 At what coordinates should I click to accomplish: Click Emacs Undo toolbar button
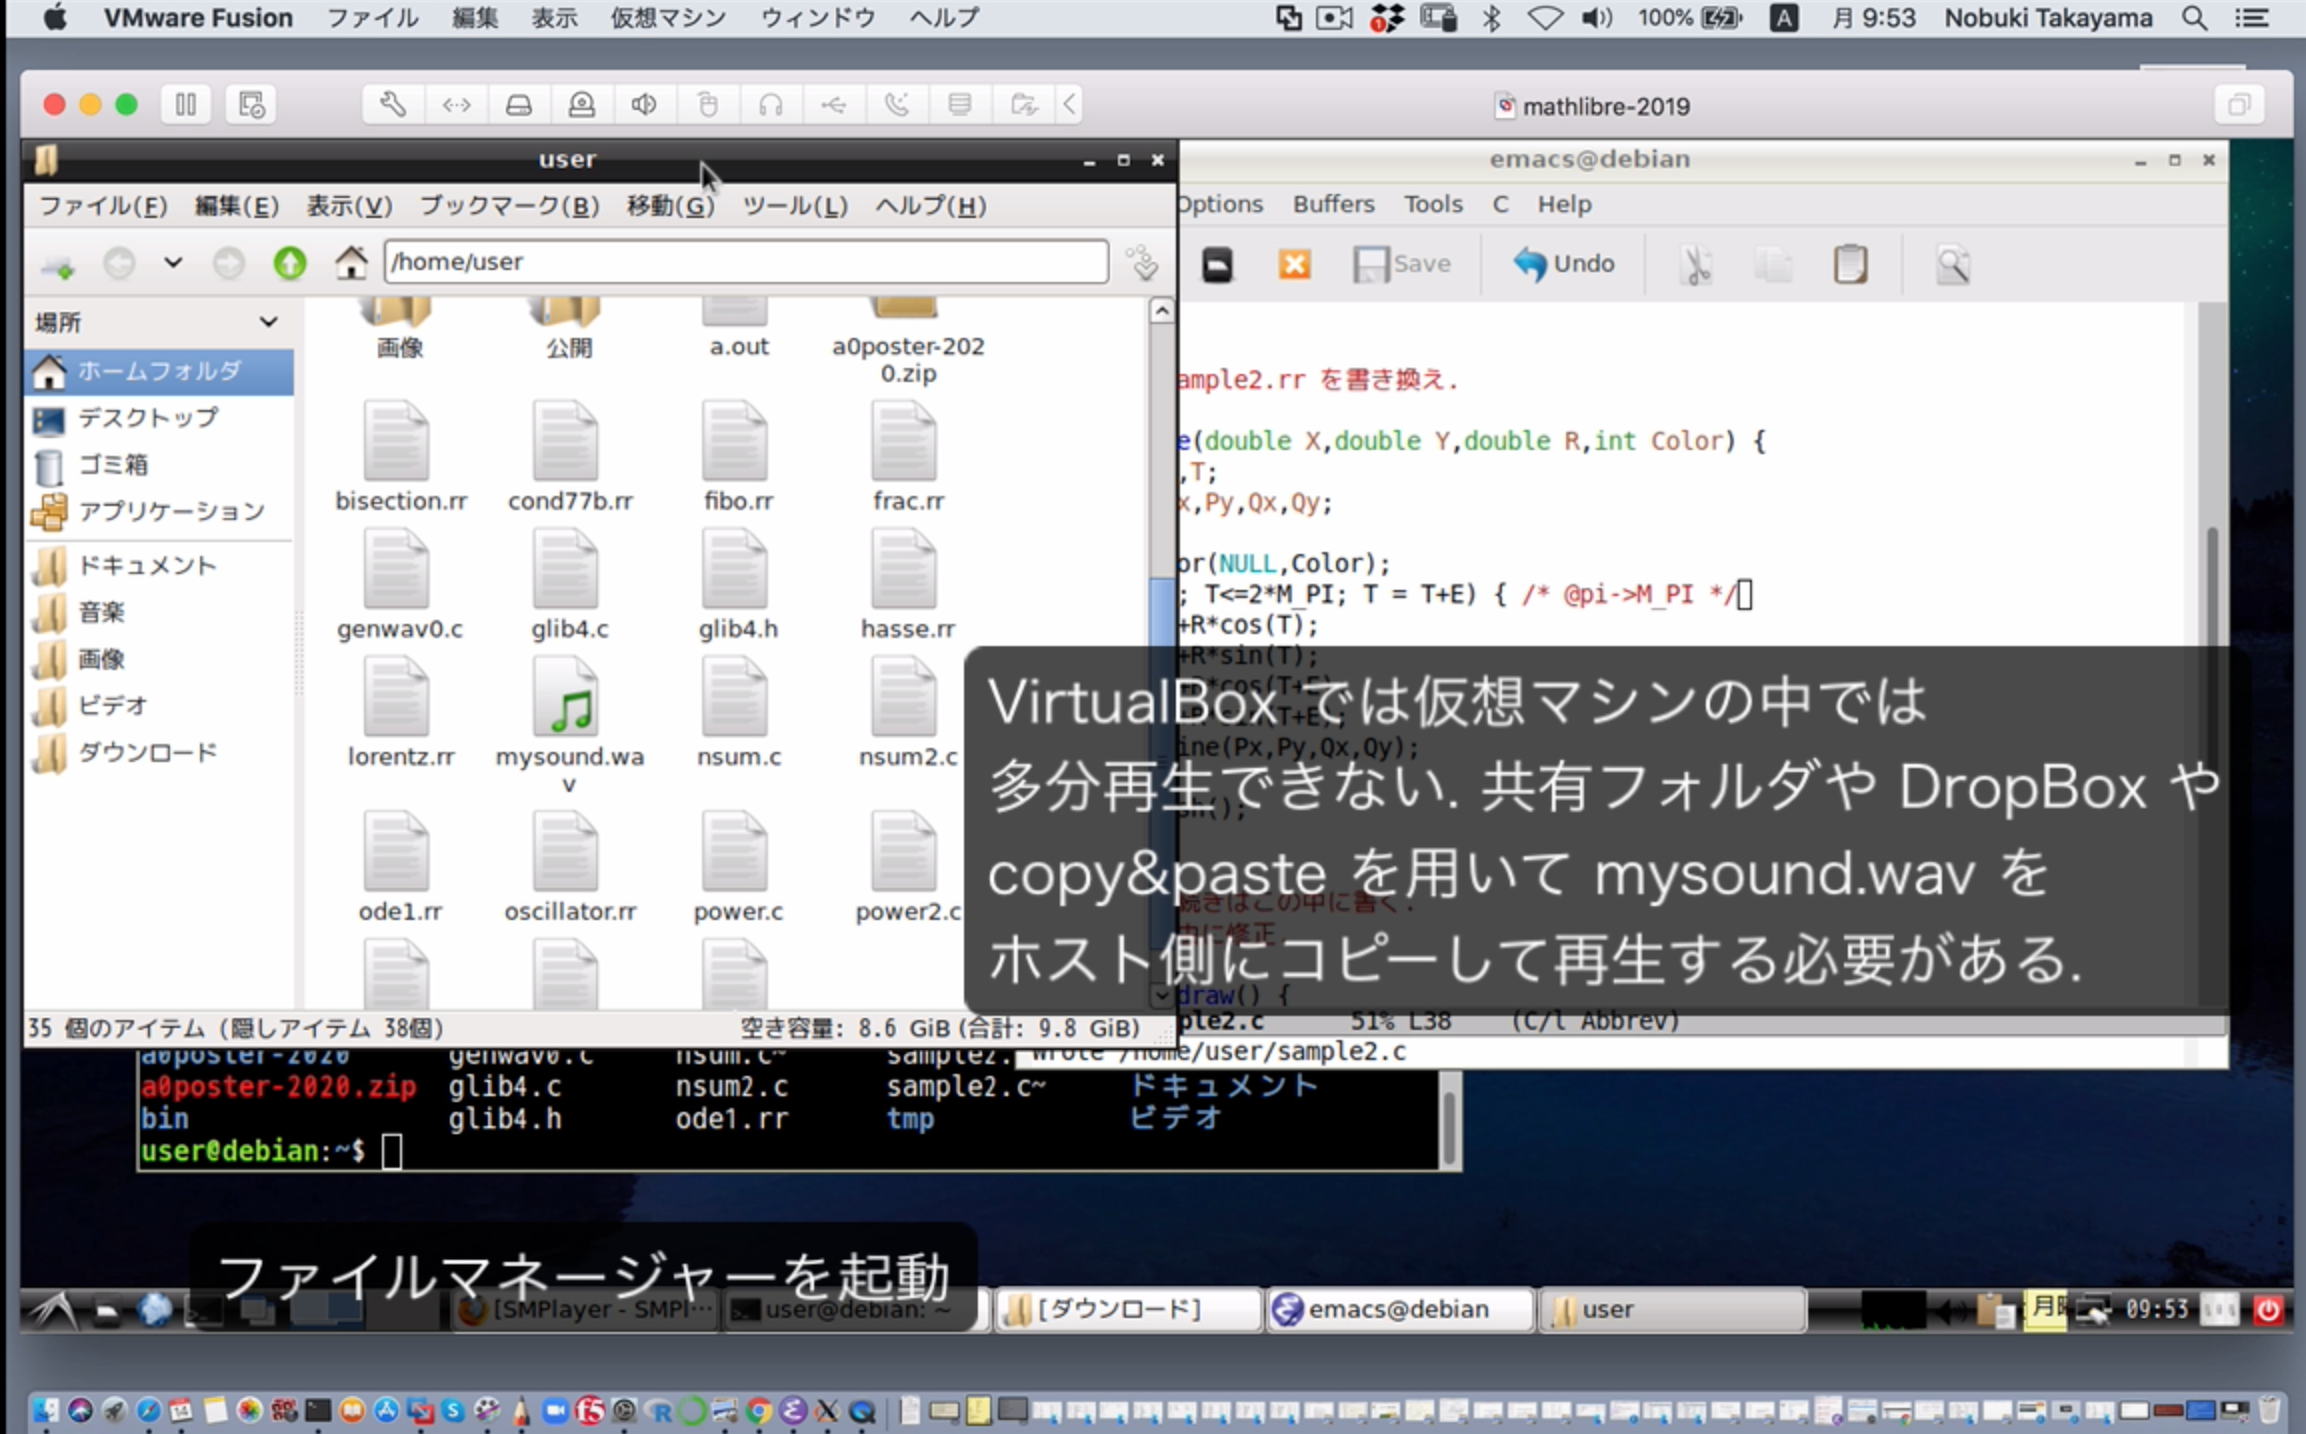[x=1564, y=264]
